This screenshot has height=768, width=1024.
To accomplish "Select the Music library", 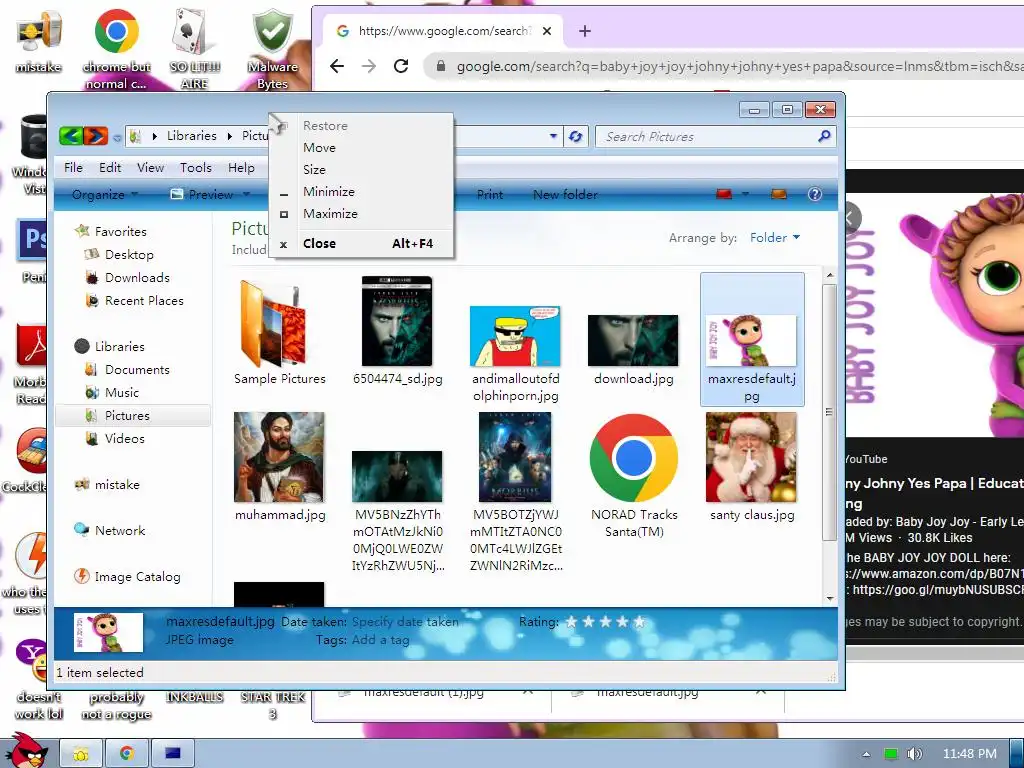I will point(121,392).
